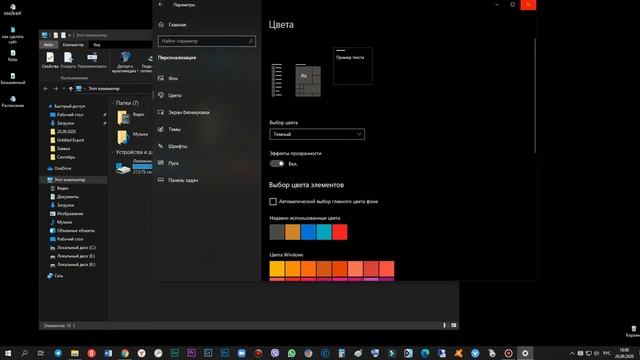Pick the cyan recently used color
The image size is (640, 360).
pos(324,232)
